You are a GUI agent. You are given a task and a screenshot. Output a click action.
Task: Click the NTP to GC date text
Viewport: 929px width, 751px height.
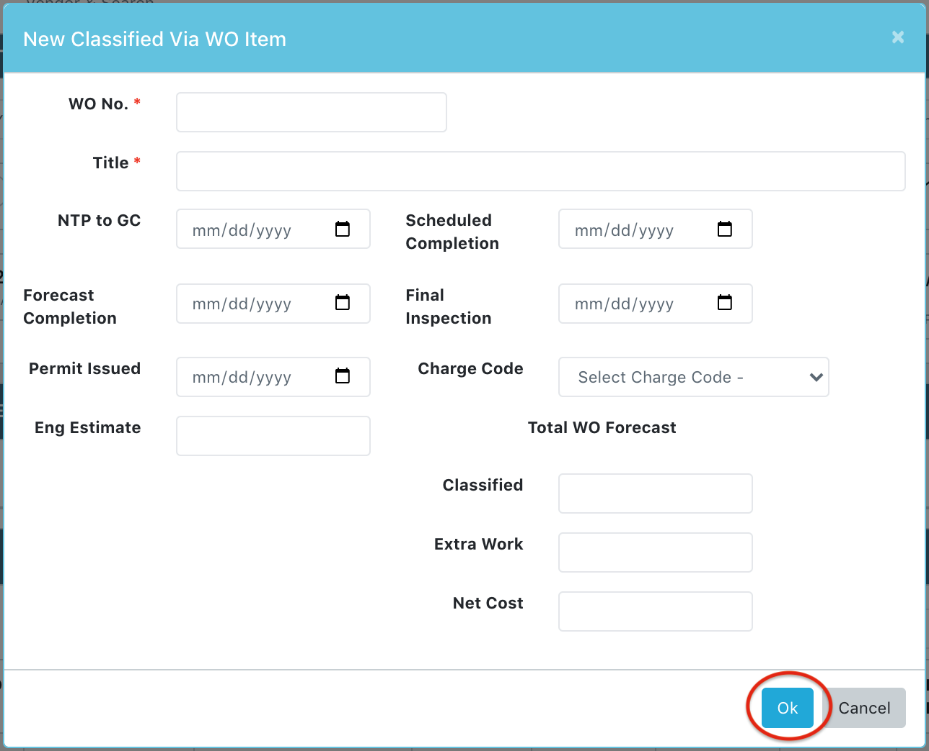(242, 230)
